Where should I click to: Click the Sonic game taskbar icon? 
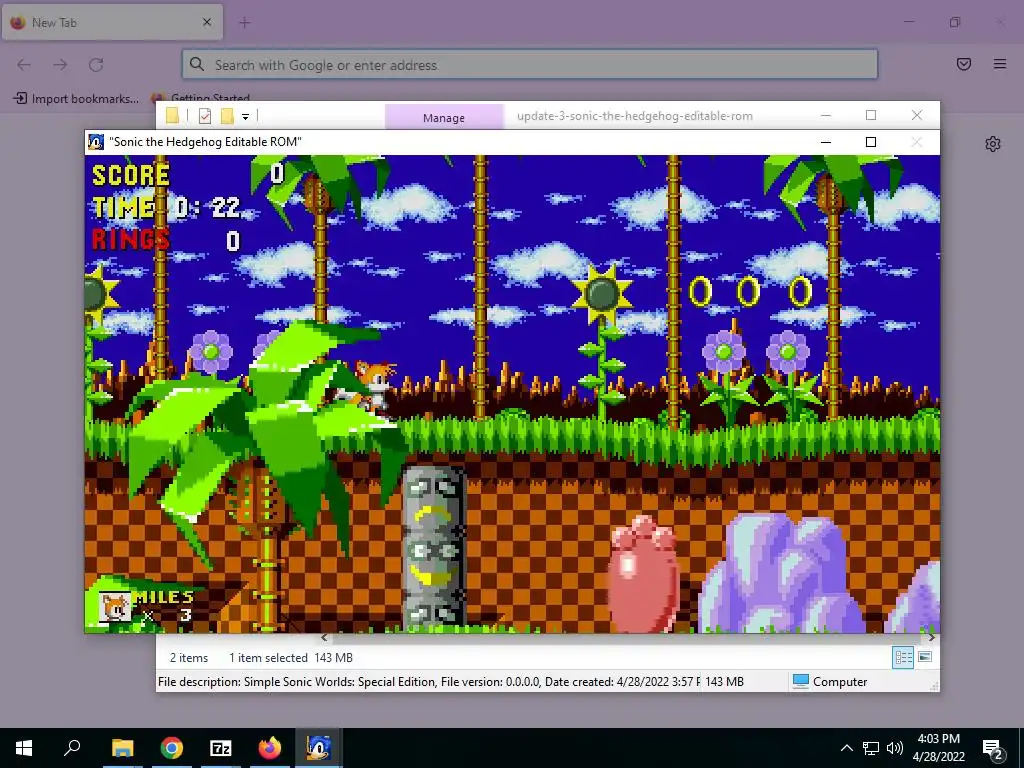click(319, 747)
